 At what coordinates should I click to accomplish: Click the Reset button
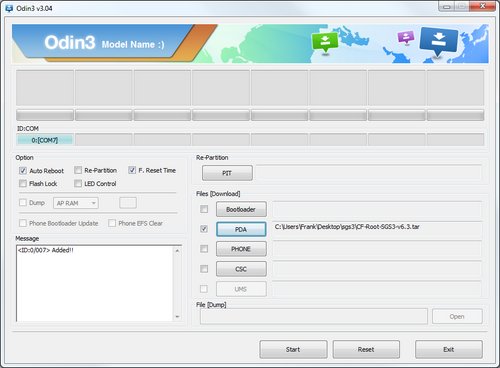(366, 349)
